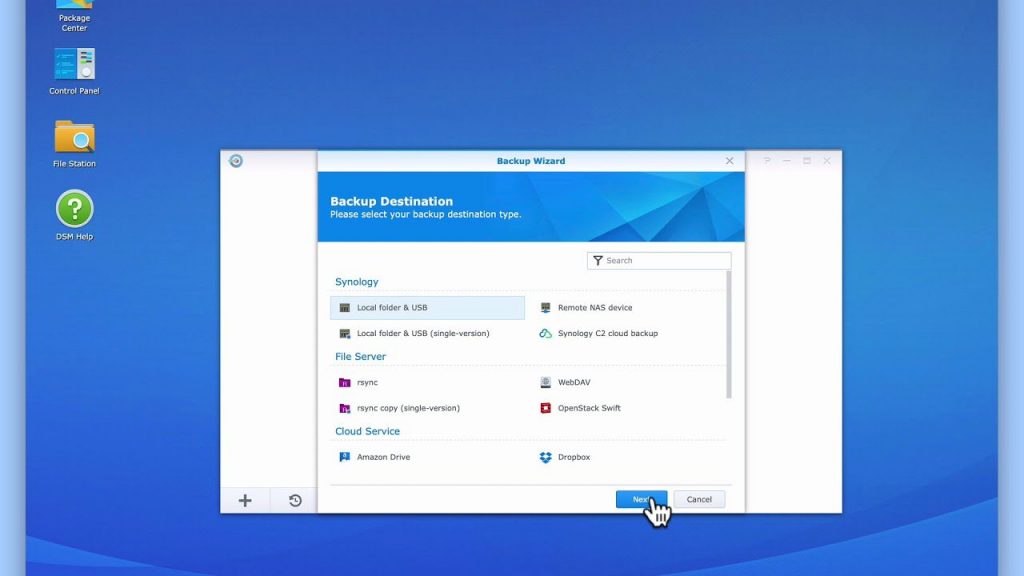This screenshot has height=576, width=1024.
Task: Click the WebDAV icon
Action: (x=545, y=382)
